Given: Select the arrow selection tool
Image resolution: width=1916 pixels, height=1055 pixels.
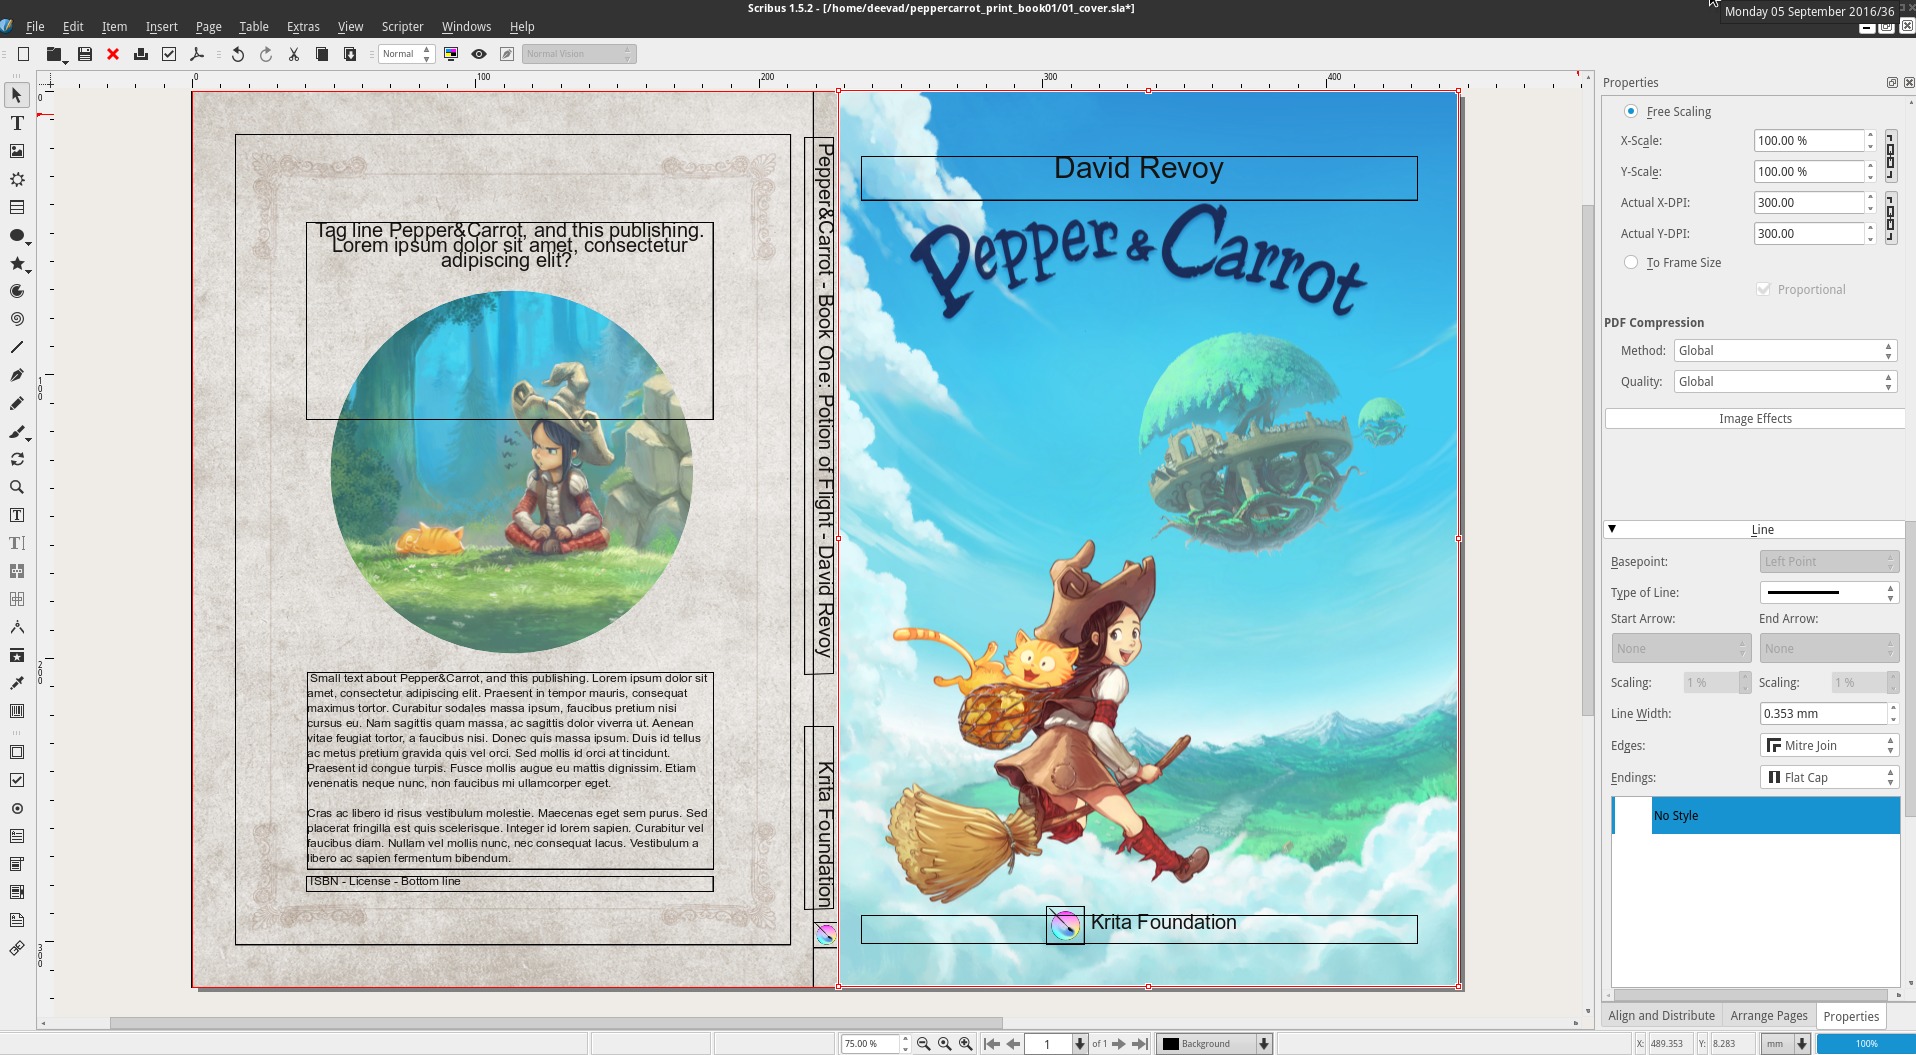Looking at the screenshot, I should pyautogui.click(x=17, y=95).
